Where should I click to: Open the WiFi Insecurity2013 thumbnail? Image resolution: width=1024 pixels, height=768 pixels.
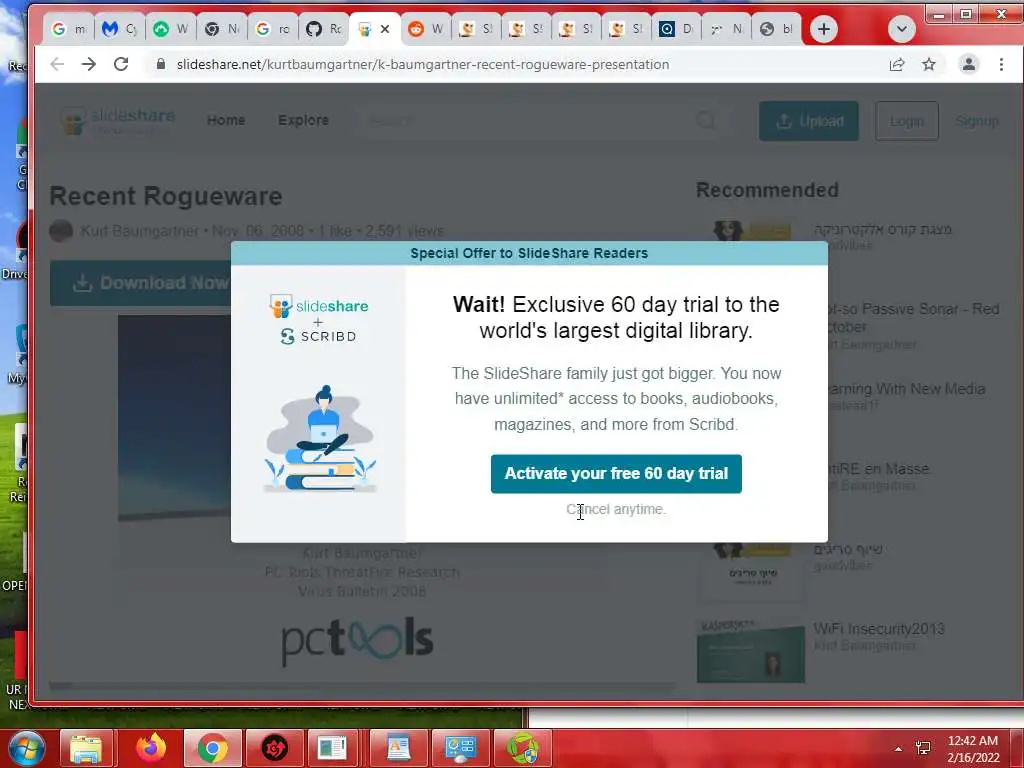coord(751,651)
